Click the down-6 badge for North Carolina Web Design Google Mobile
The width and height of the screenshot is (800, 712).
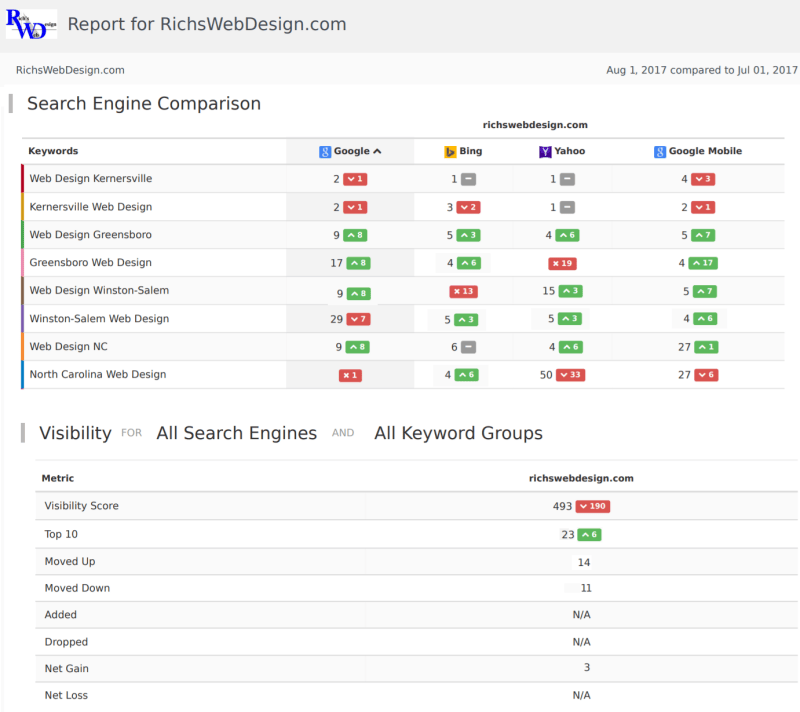pos(706,375)
